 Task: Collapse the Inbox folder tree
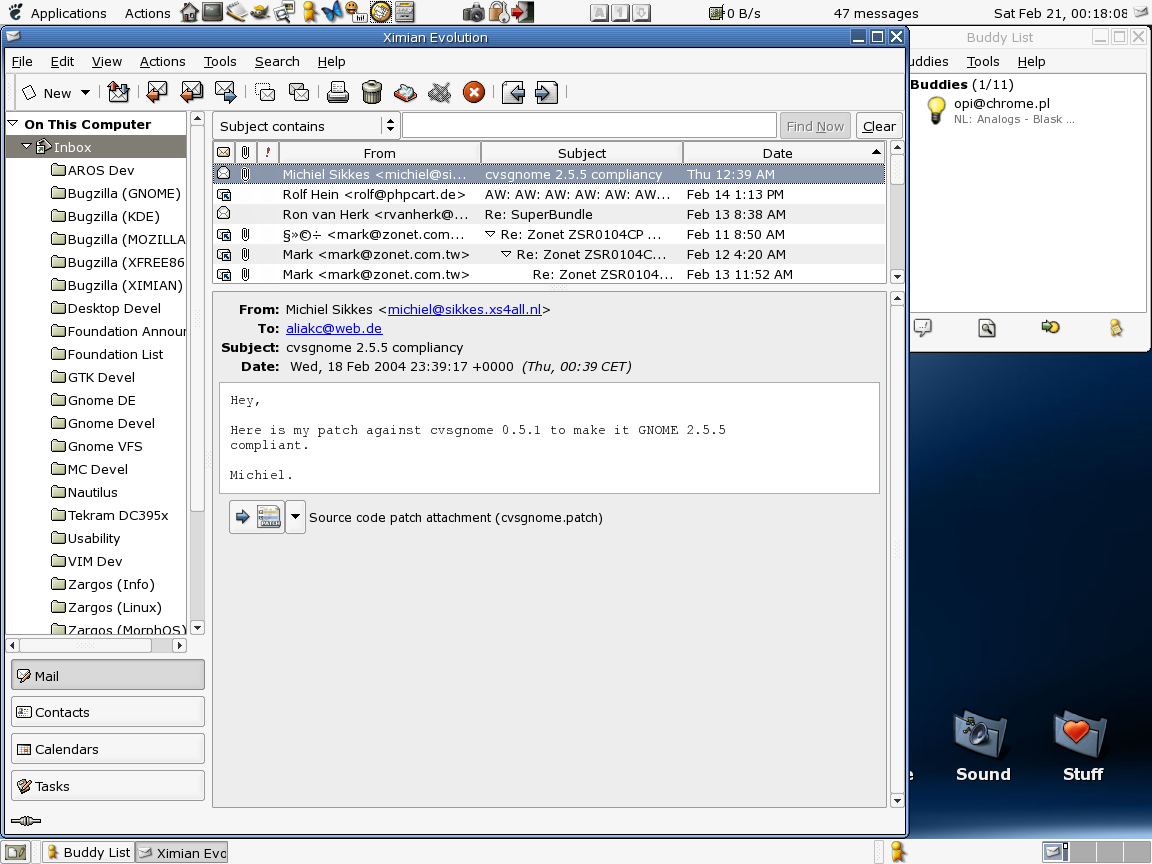(27, 147)
